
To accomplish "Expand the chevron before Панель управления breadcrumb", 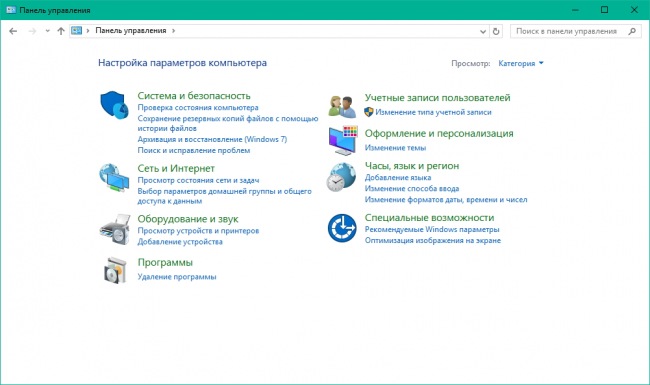I will coord(88,31).
